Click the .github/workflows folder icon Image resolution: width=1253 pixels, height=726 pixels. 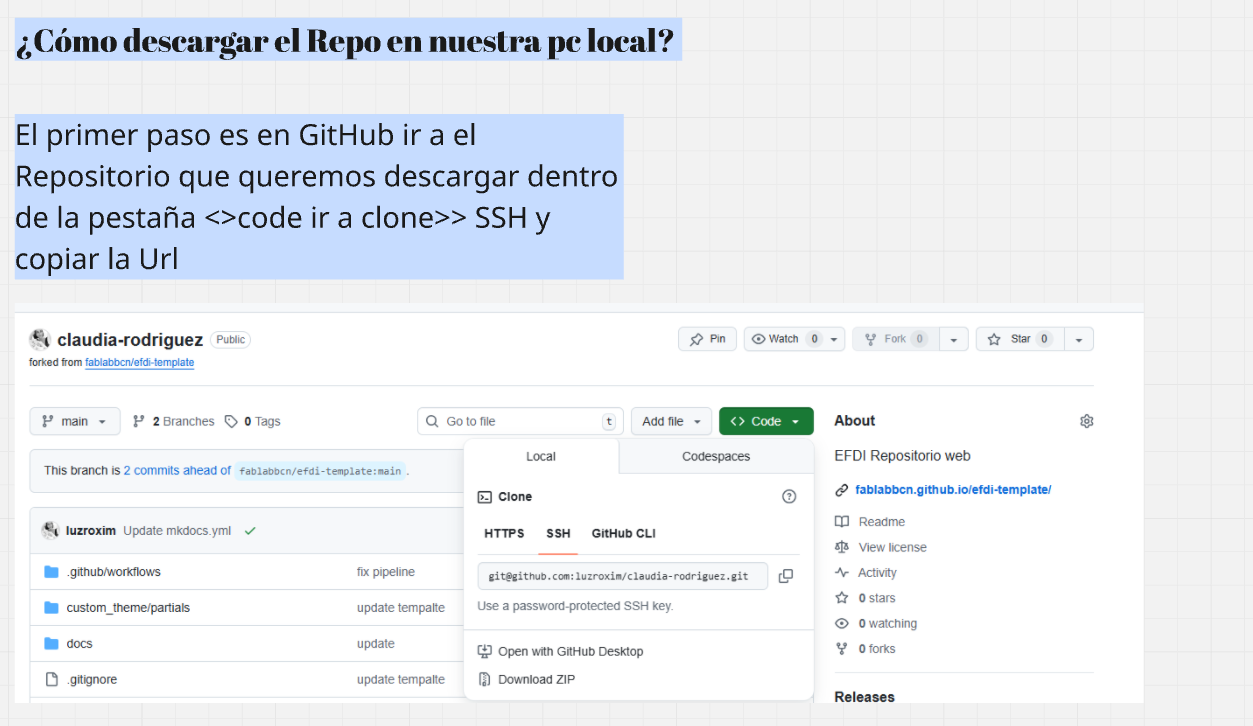(x=52, y=572)
